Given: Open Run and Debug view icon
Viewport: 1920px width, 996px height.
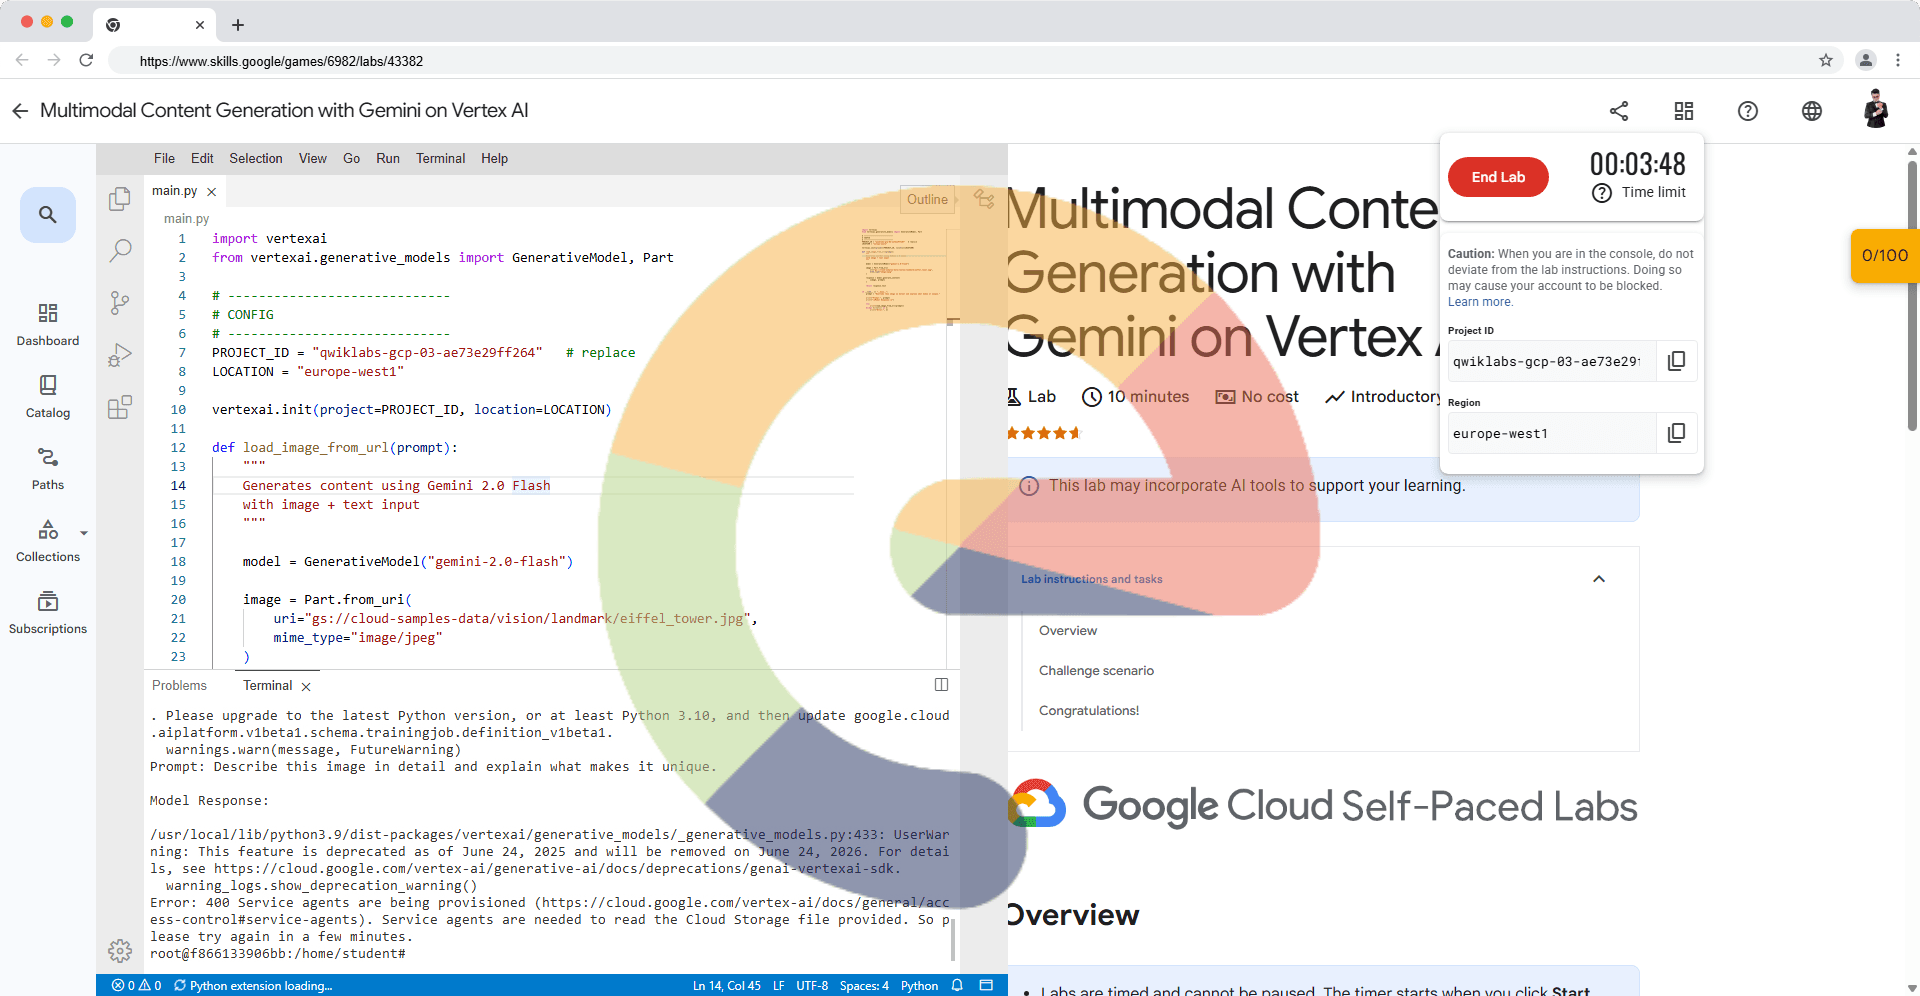Looking at the screenshot, I should click(120, 355).
